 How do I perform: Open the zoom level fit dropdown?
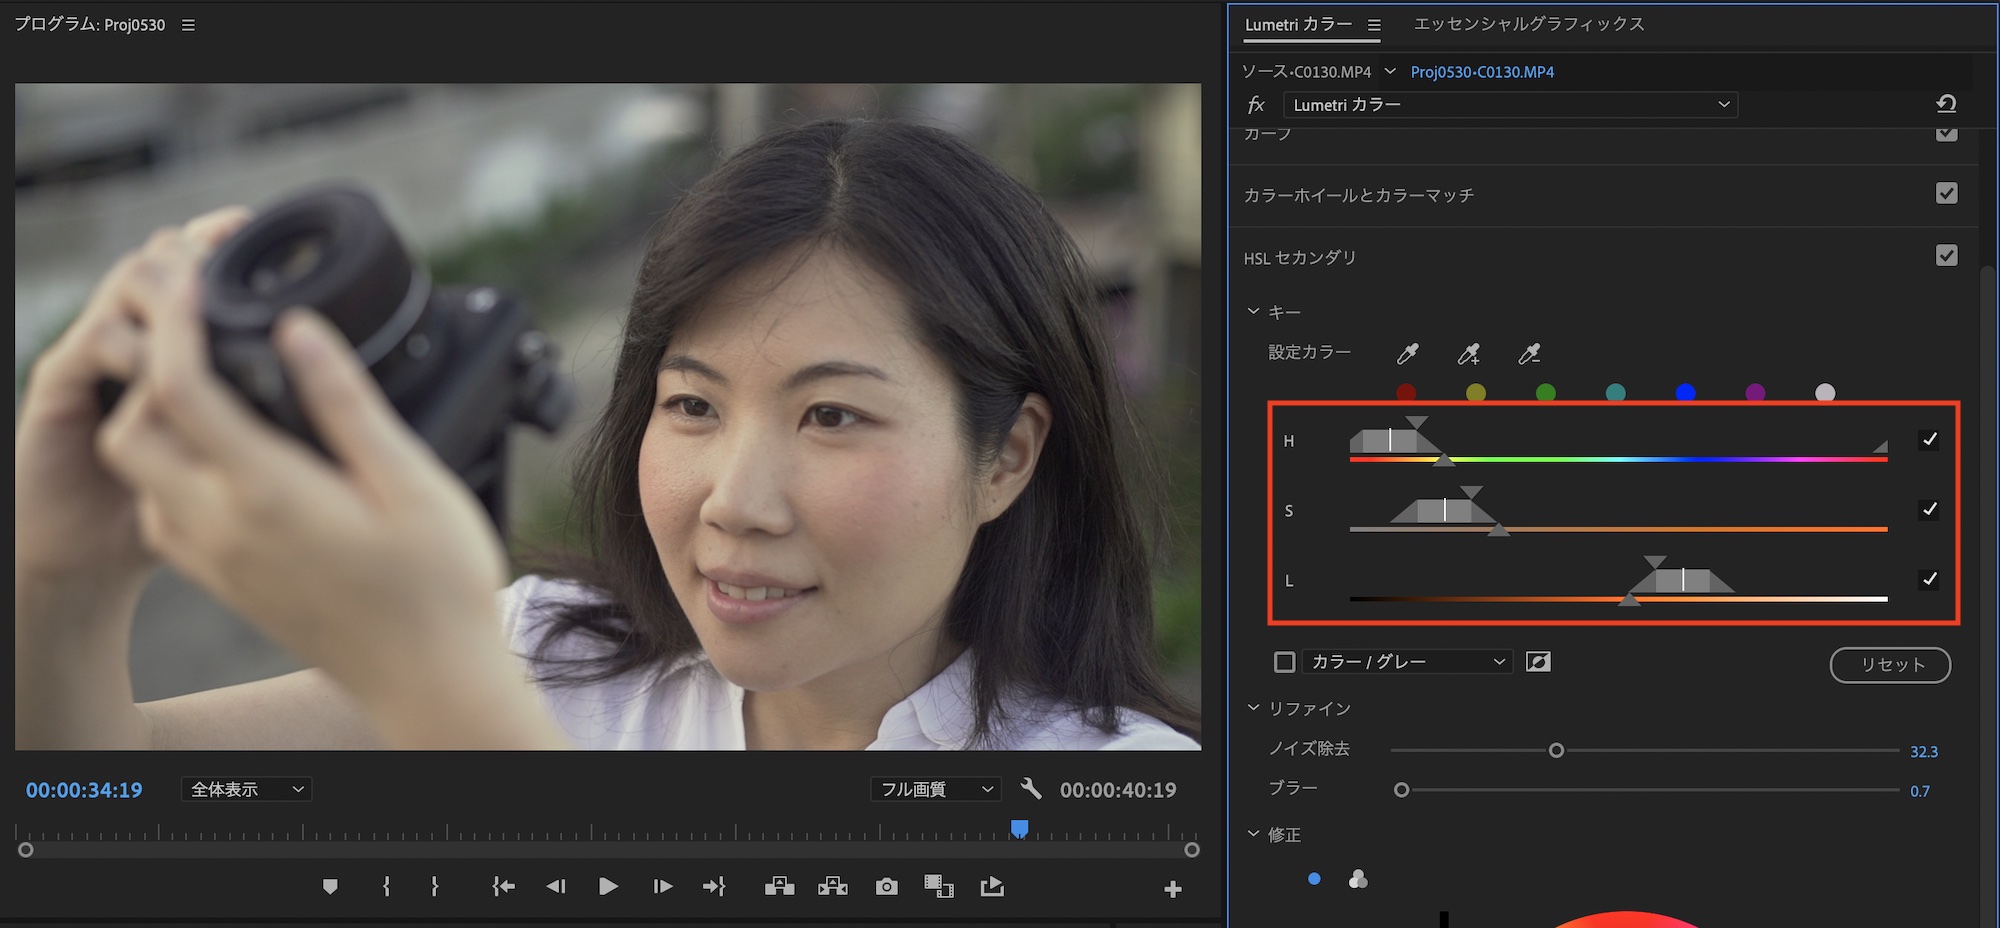pos(246,789)
